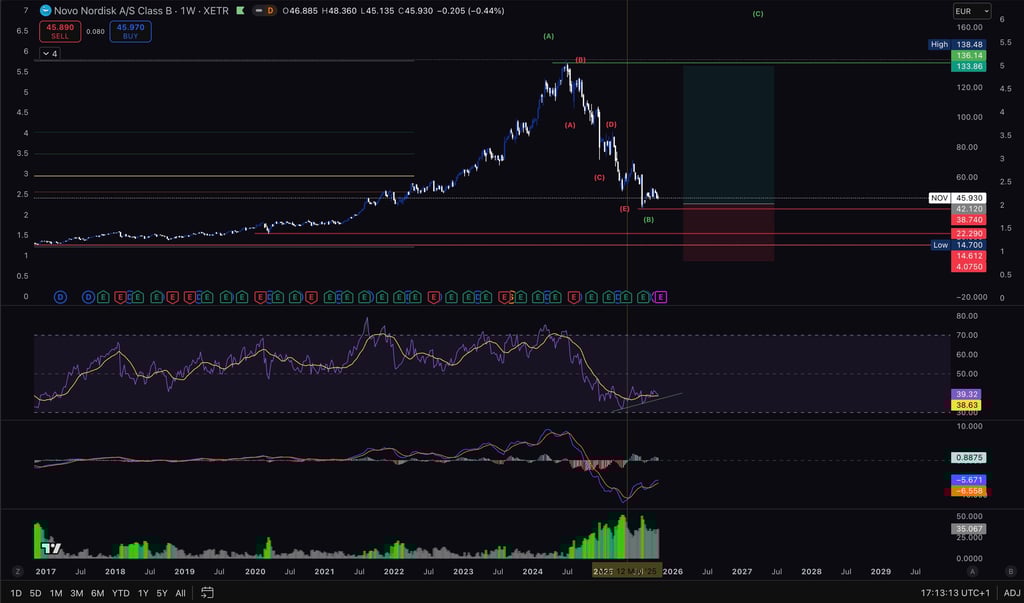Click the TradingView logo on volume pane
Image resolution: width=1024 pixels, height=603 pixels.
click(x=51, y=548)
